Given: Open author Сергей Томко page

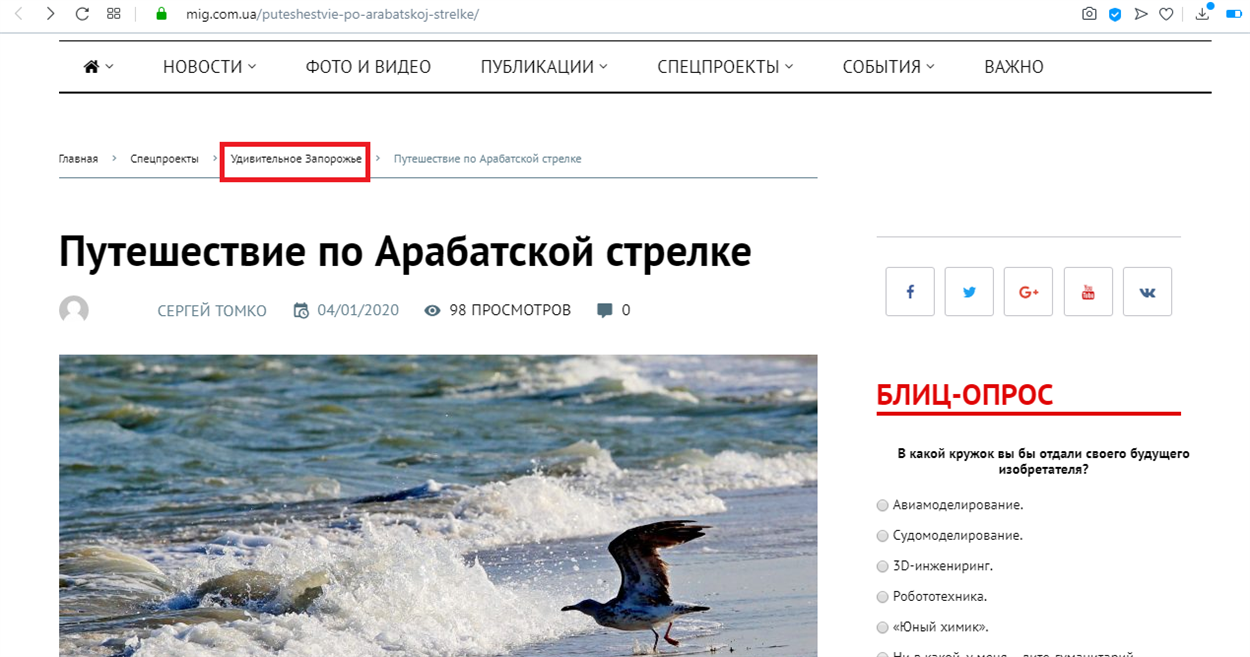Looking at the screenshot, I should [x=212, y=311].
